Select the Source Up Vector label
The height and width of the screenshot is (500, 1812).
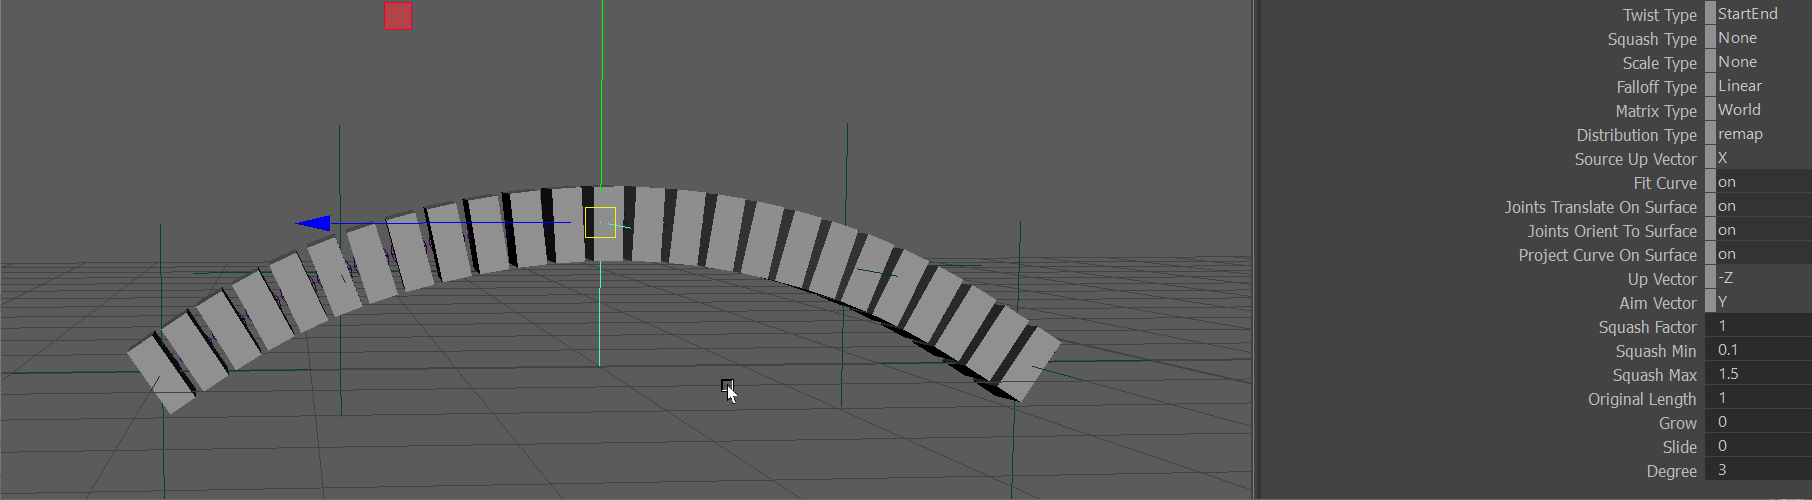1635,159
